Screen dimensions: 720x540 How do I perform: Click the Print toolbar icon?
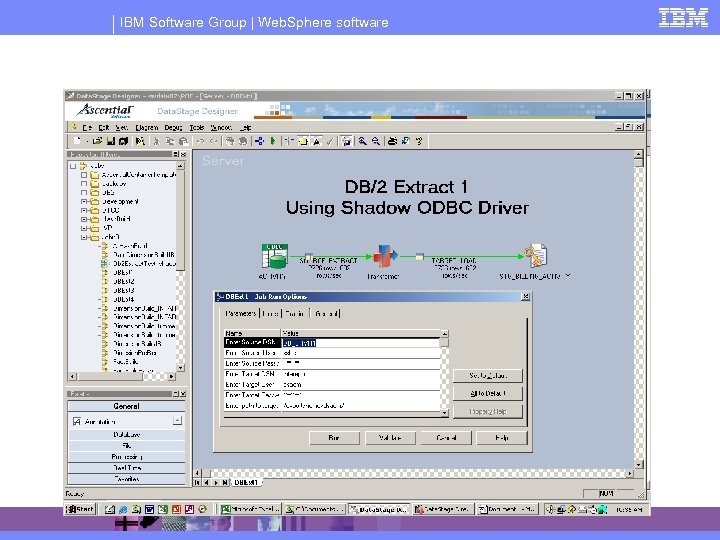tap(392, 141)
